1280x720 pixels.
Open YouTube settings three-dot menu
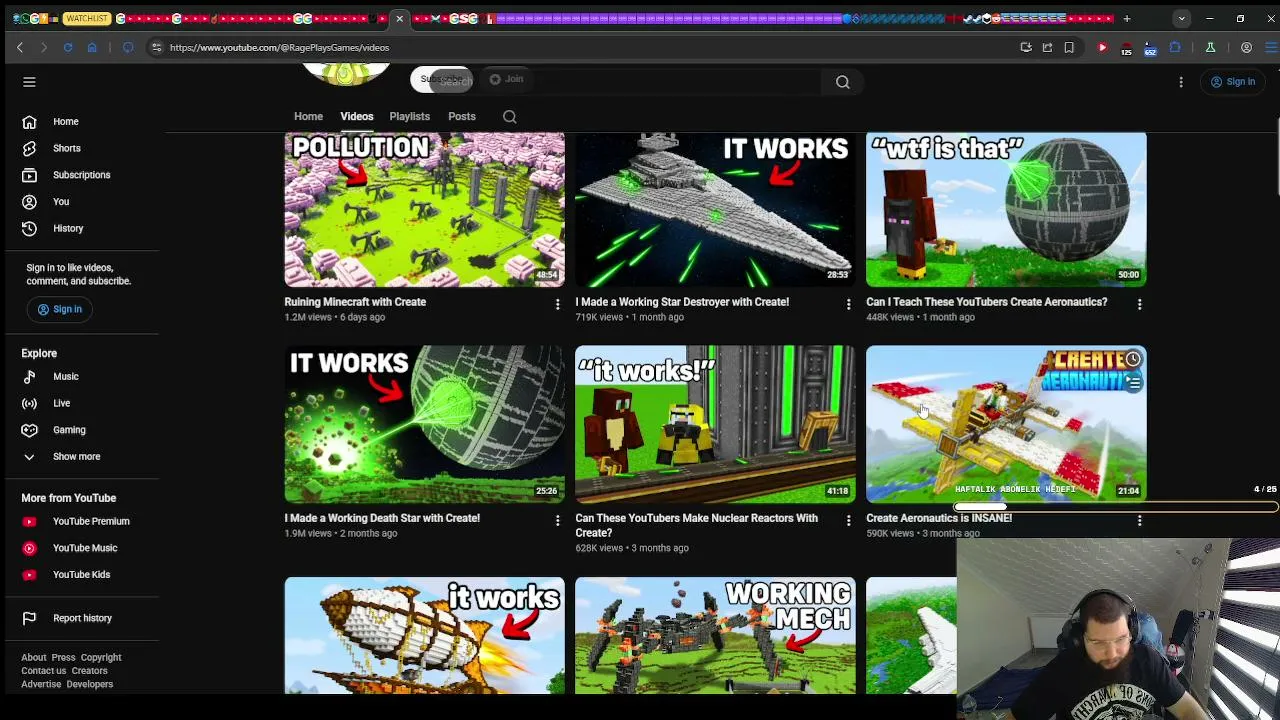pyautogui.click(x=1181, y=82)
